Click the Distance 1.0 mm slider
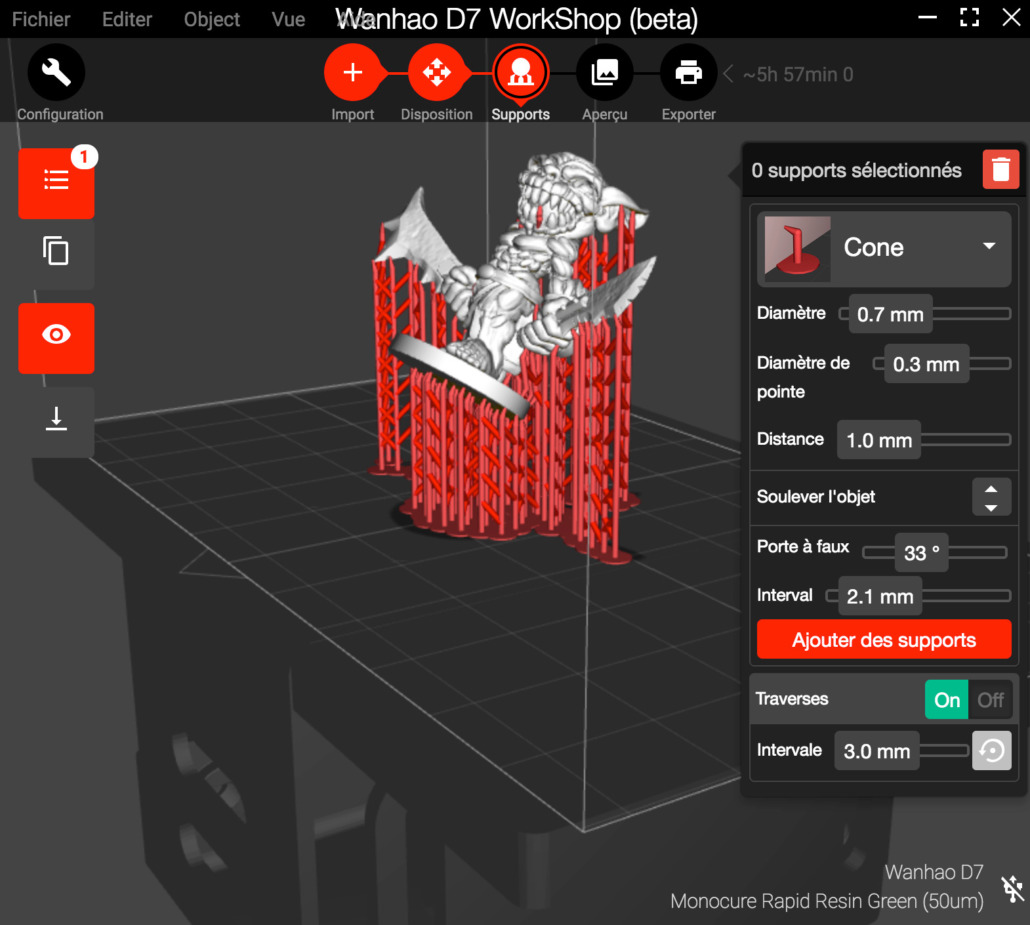The image size is (1030, 925). pos(924,440)
